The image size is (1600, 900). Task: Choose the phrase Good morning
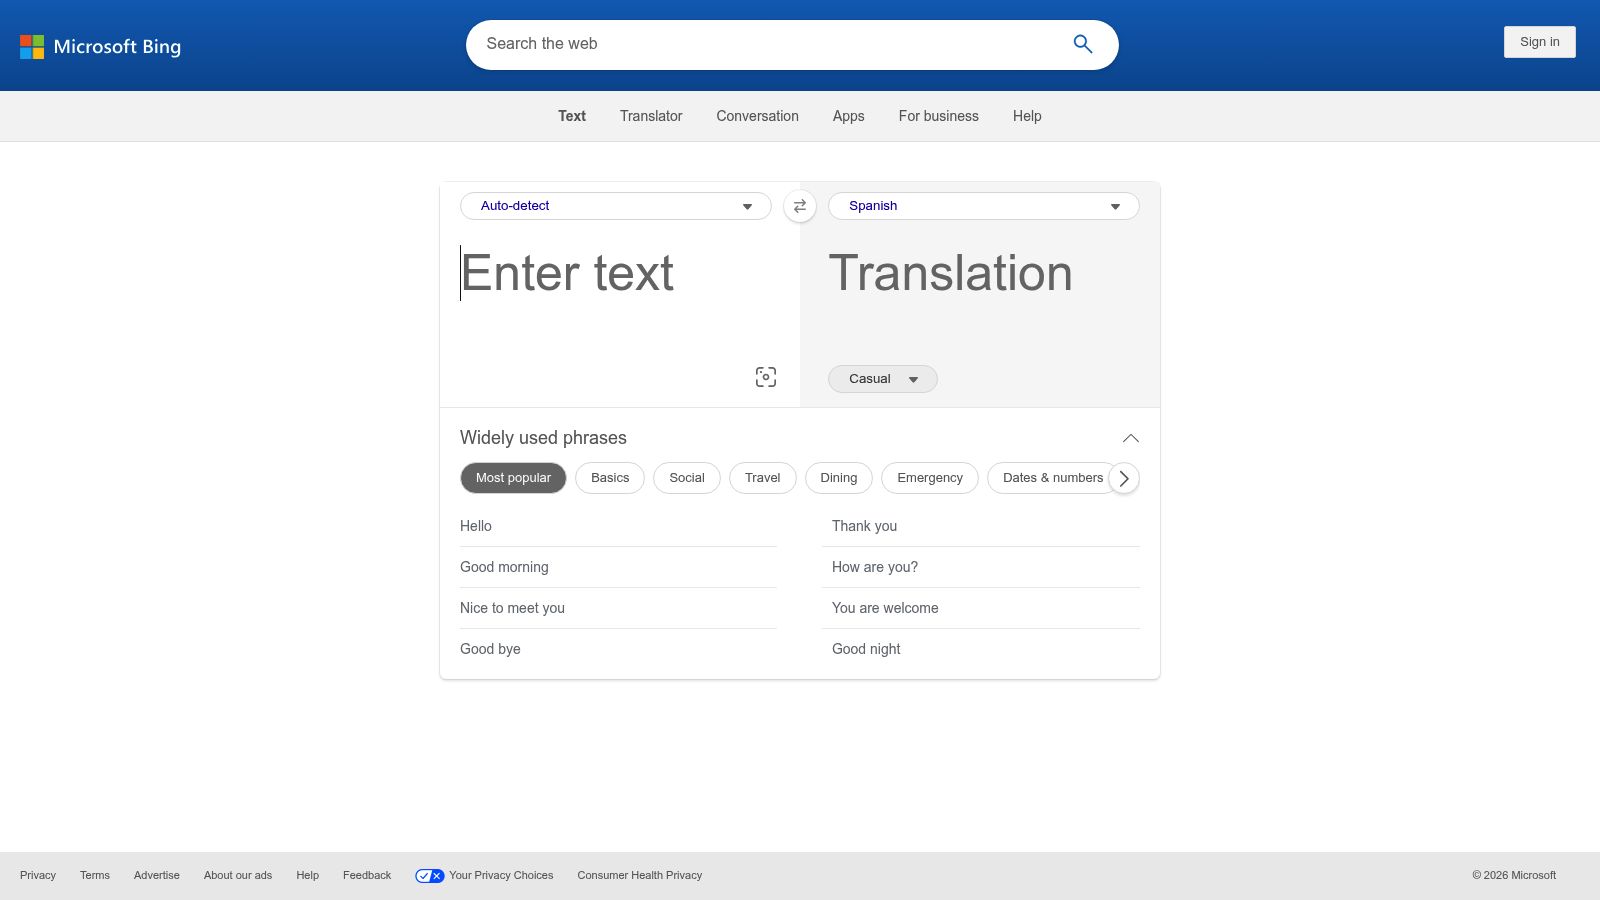tap(618, 567)
